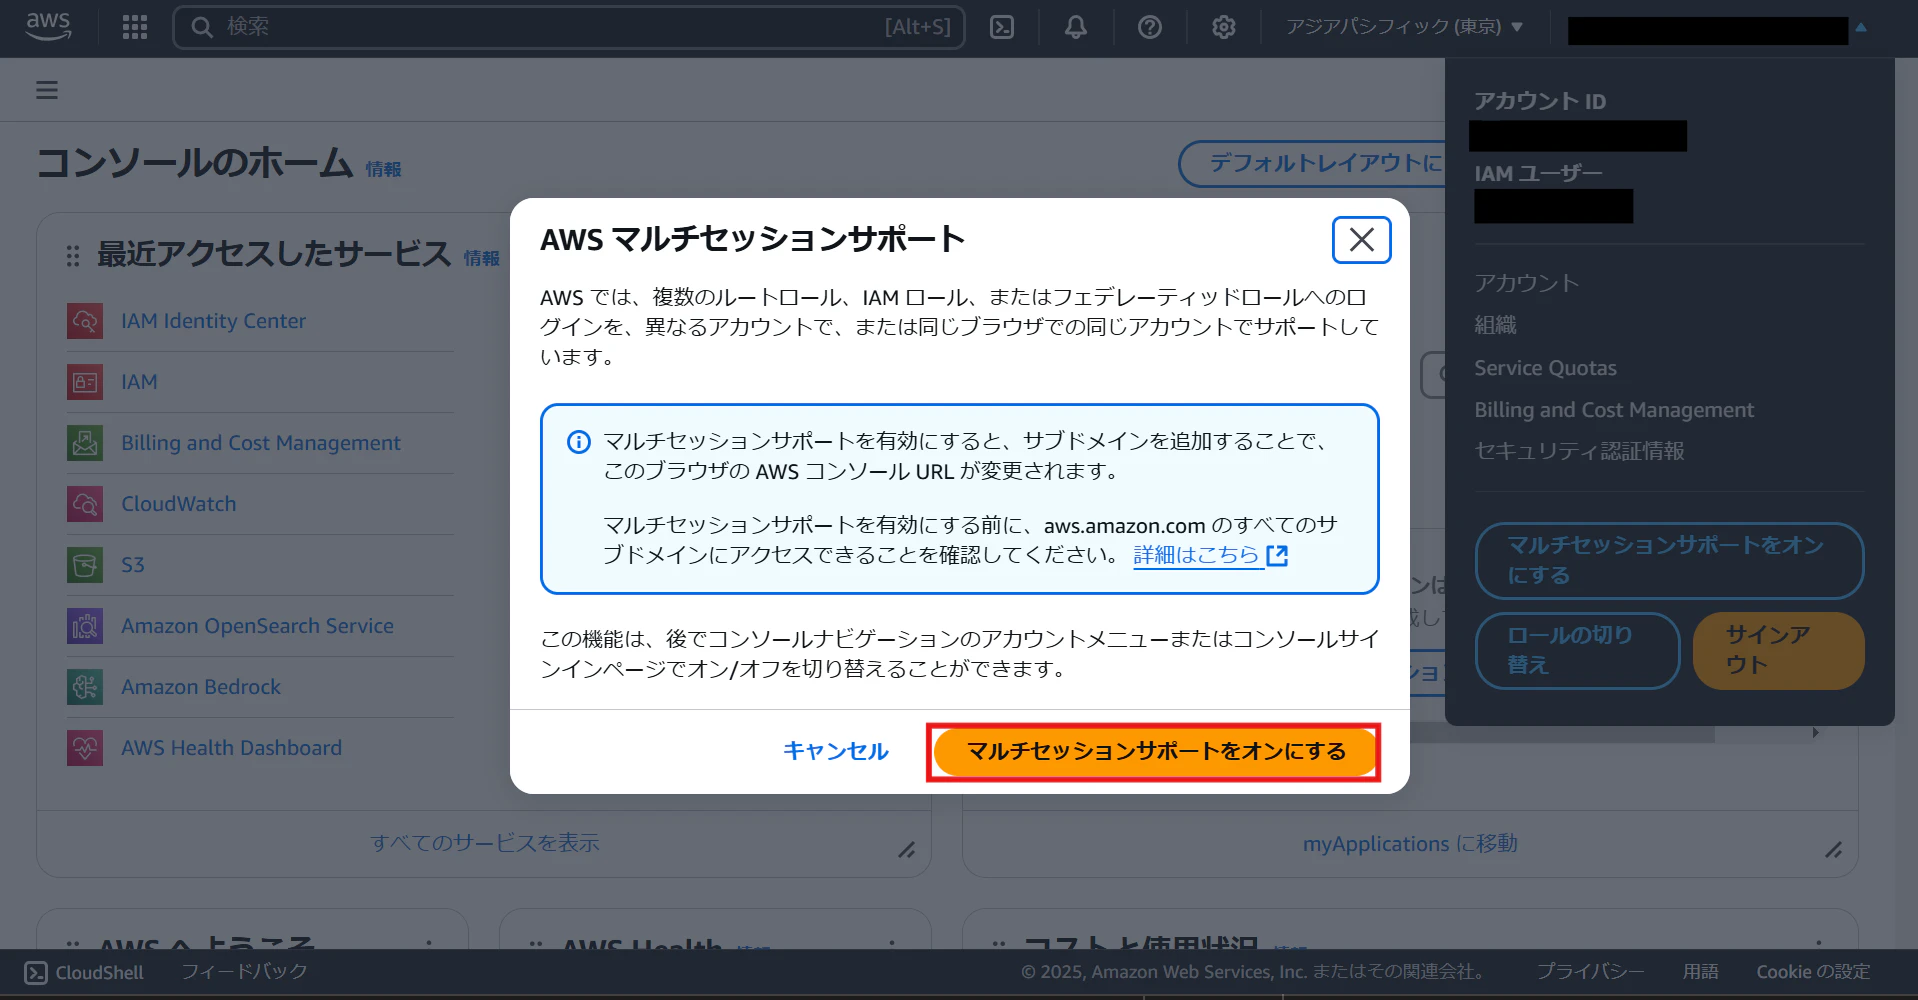
Task: Select アカウント in account menu
Action: click(1526, 283)
